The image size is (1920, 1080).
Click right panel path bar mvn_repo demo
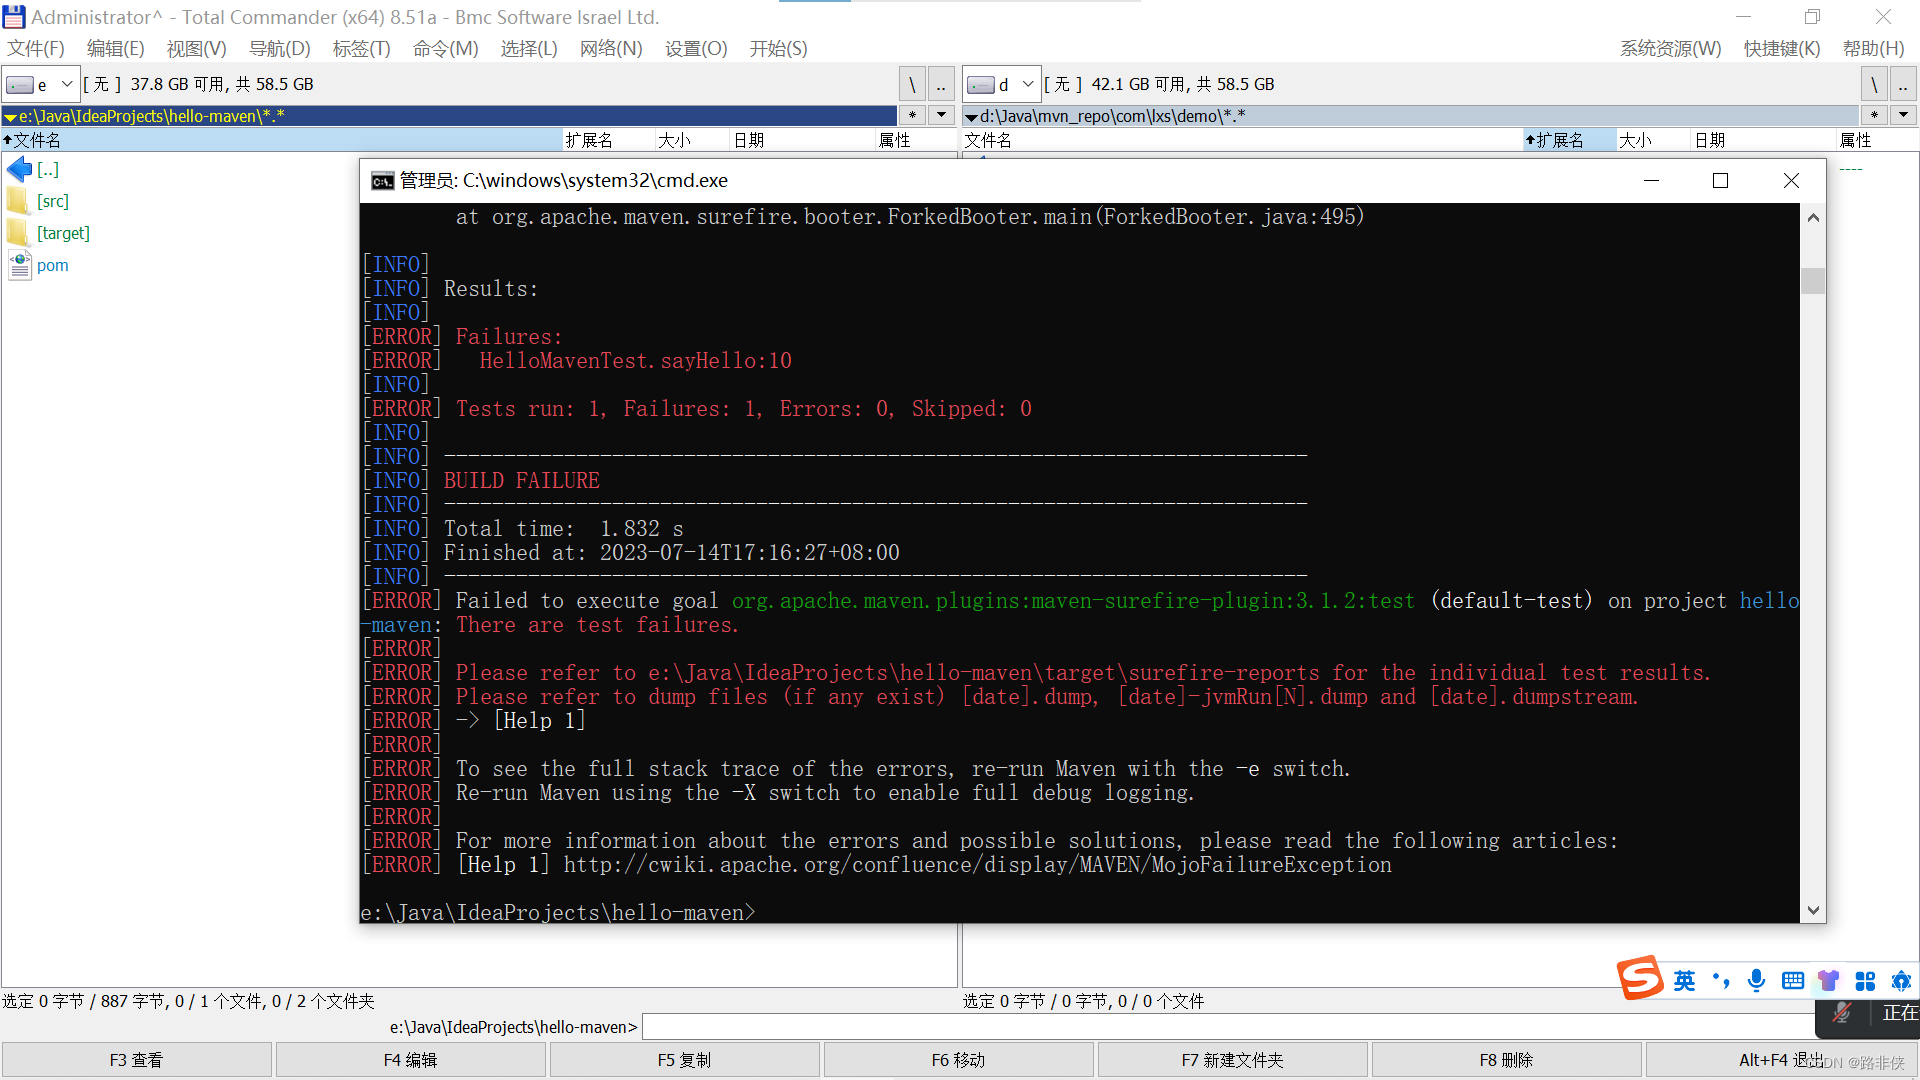coord(1410,116)
